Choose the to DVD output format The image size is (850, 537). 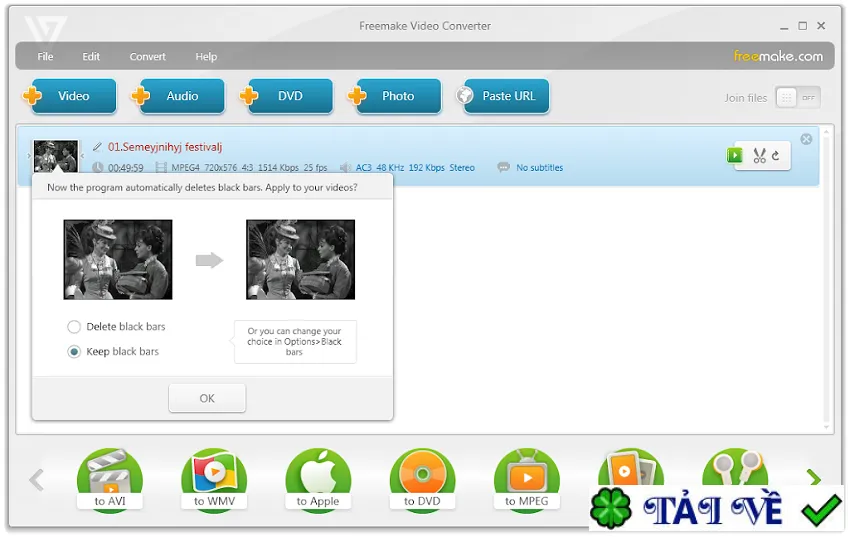click(x=422, y=481)
